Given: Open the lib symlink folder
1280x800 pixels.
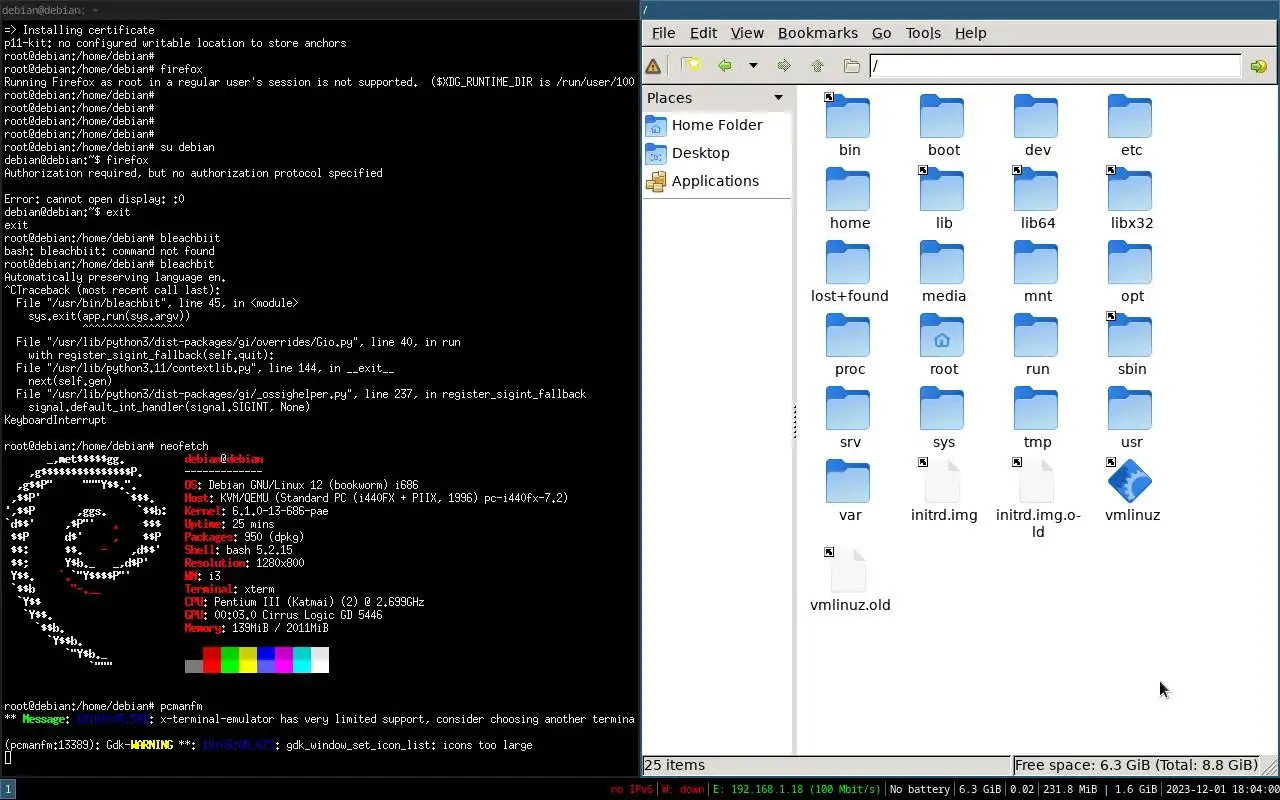Looking at the screenshot, I should point(942,190).
